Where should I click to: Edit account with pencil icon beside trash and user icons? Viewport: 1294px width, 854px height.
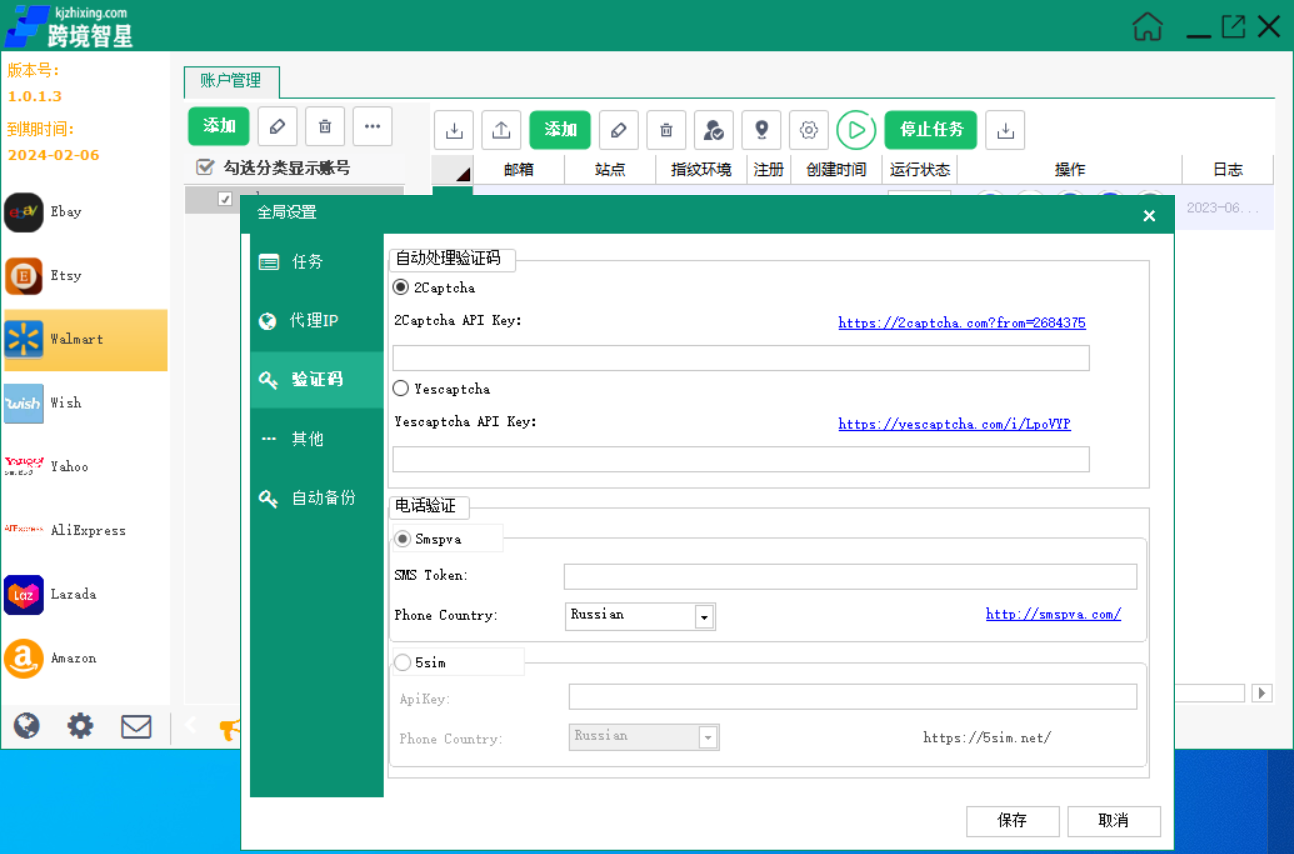[619, 130]
